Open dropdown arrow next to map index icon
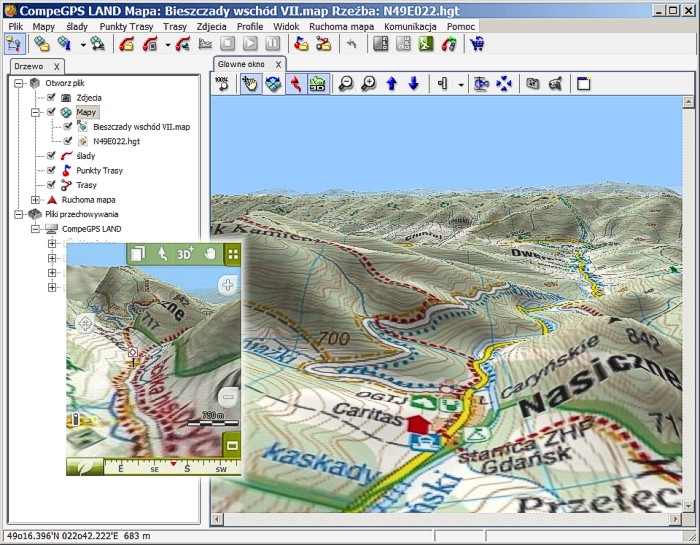 coord(83,45)
